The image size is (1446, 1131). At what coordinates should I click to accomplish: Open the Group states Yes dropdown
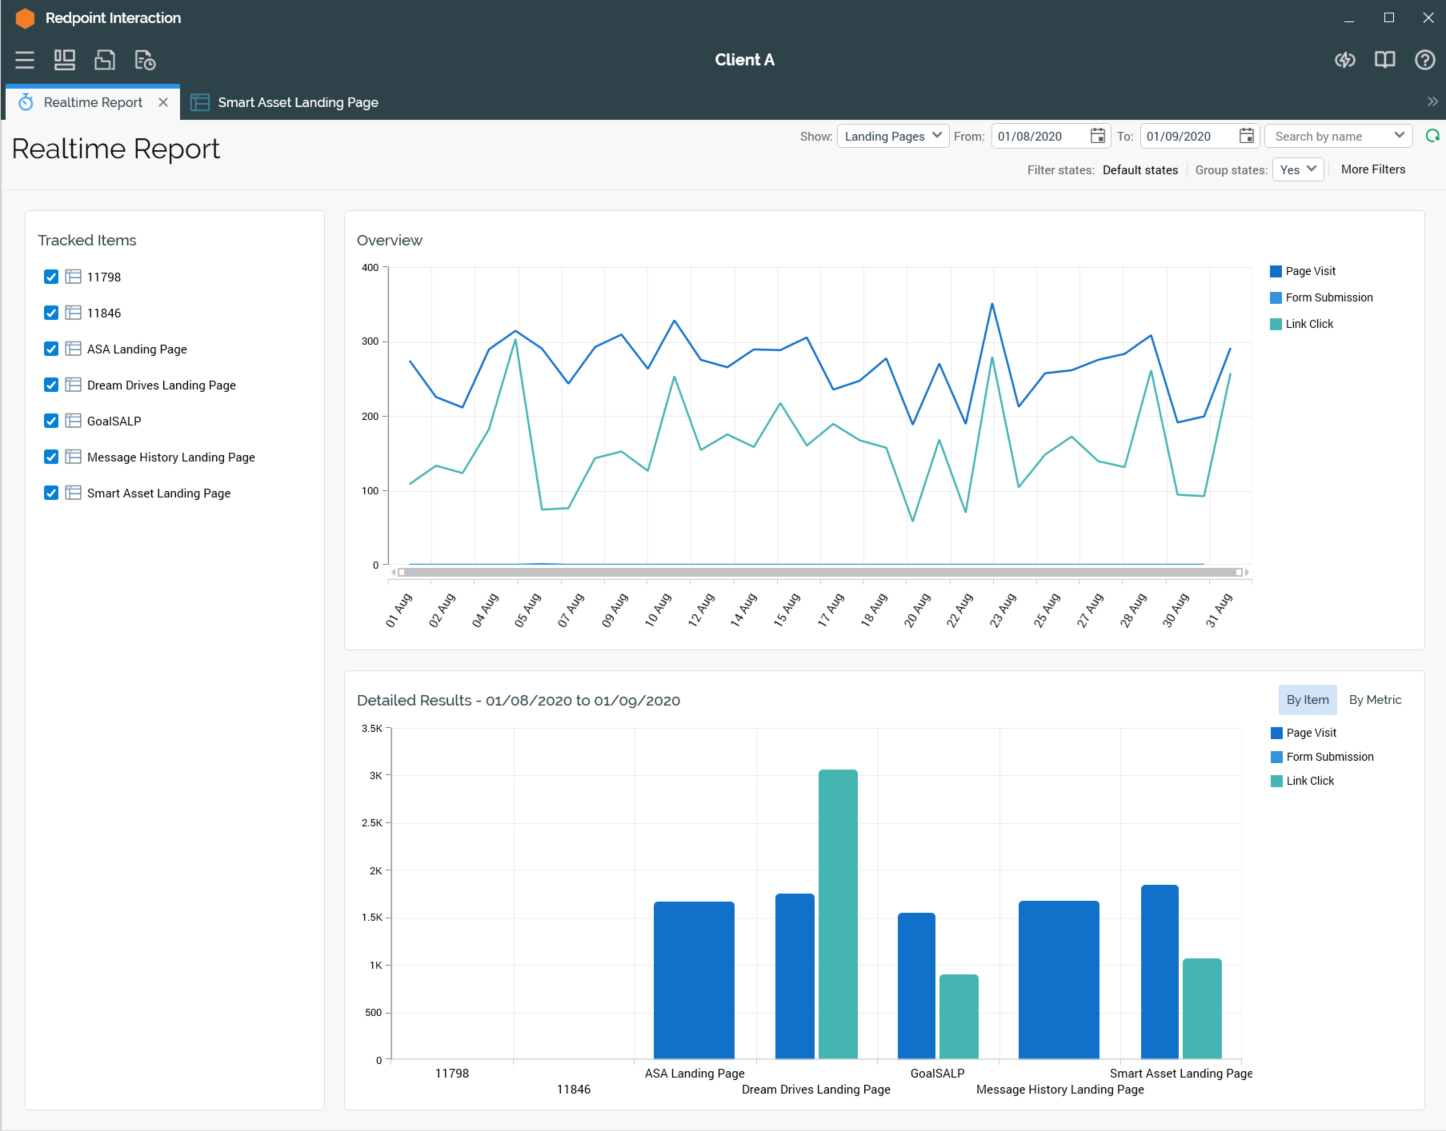[1298, 170]
